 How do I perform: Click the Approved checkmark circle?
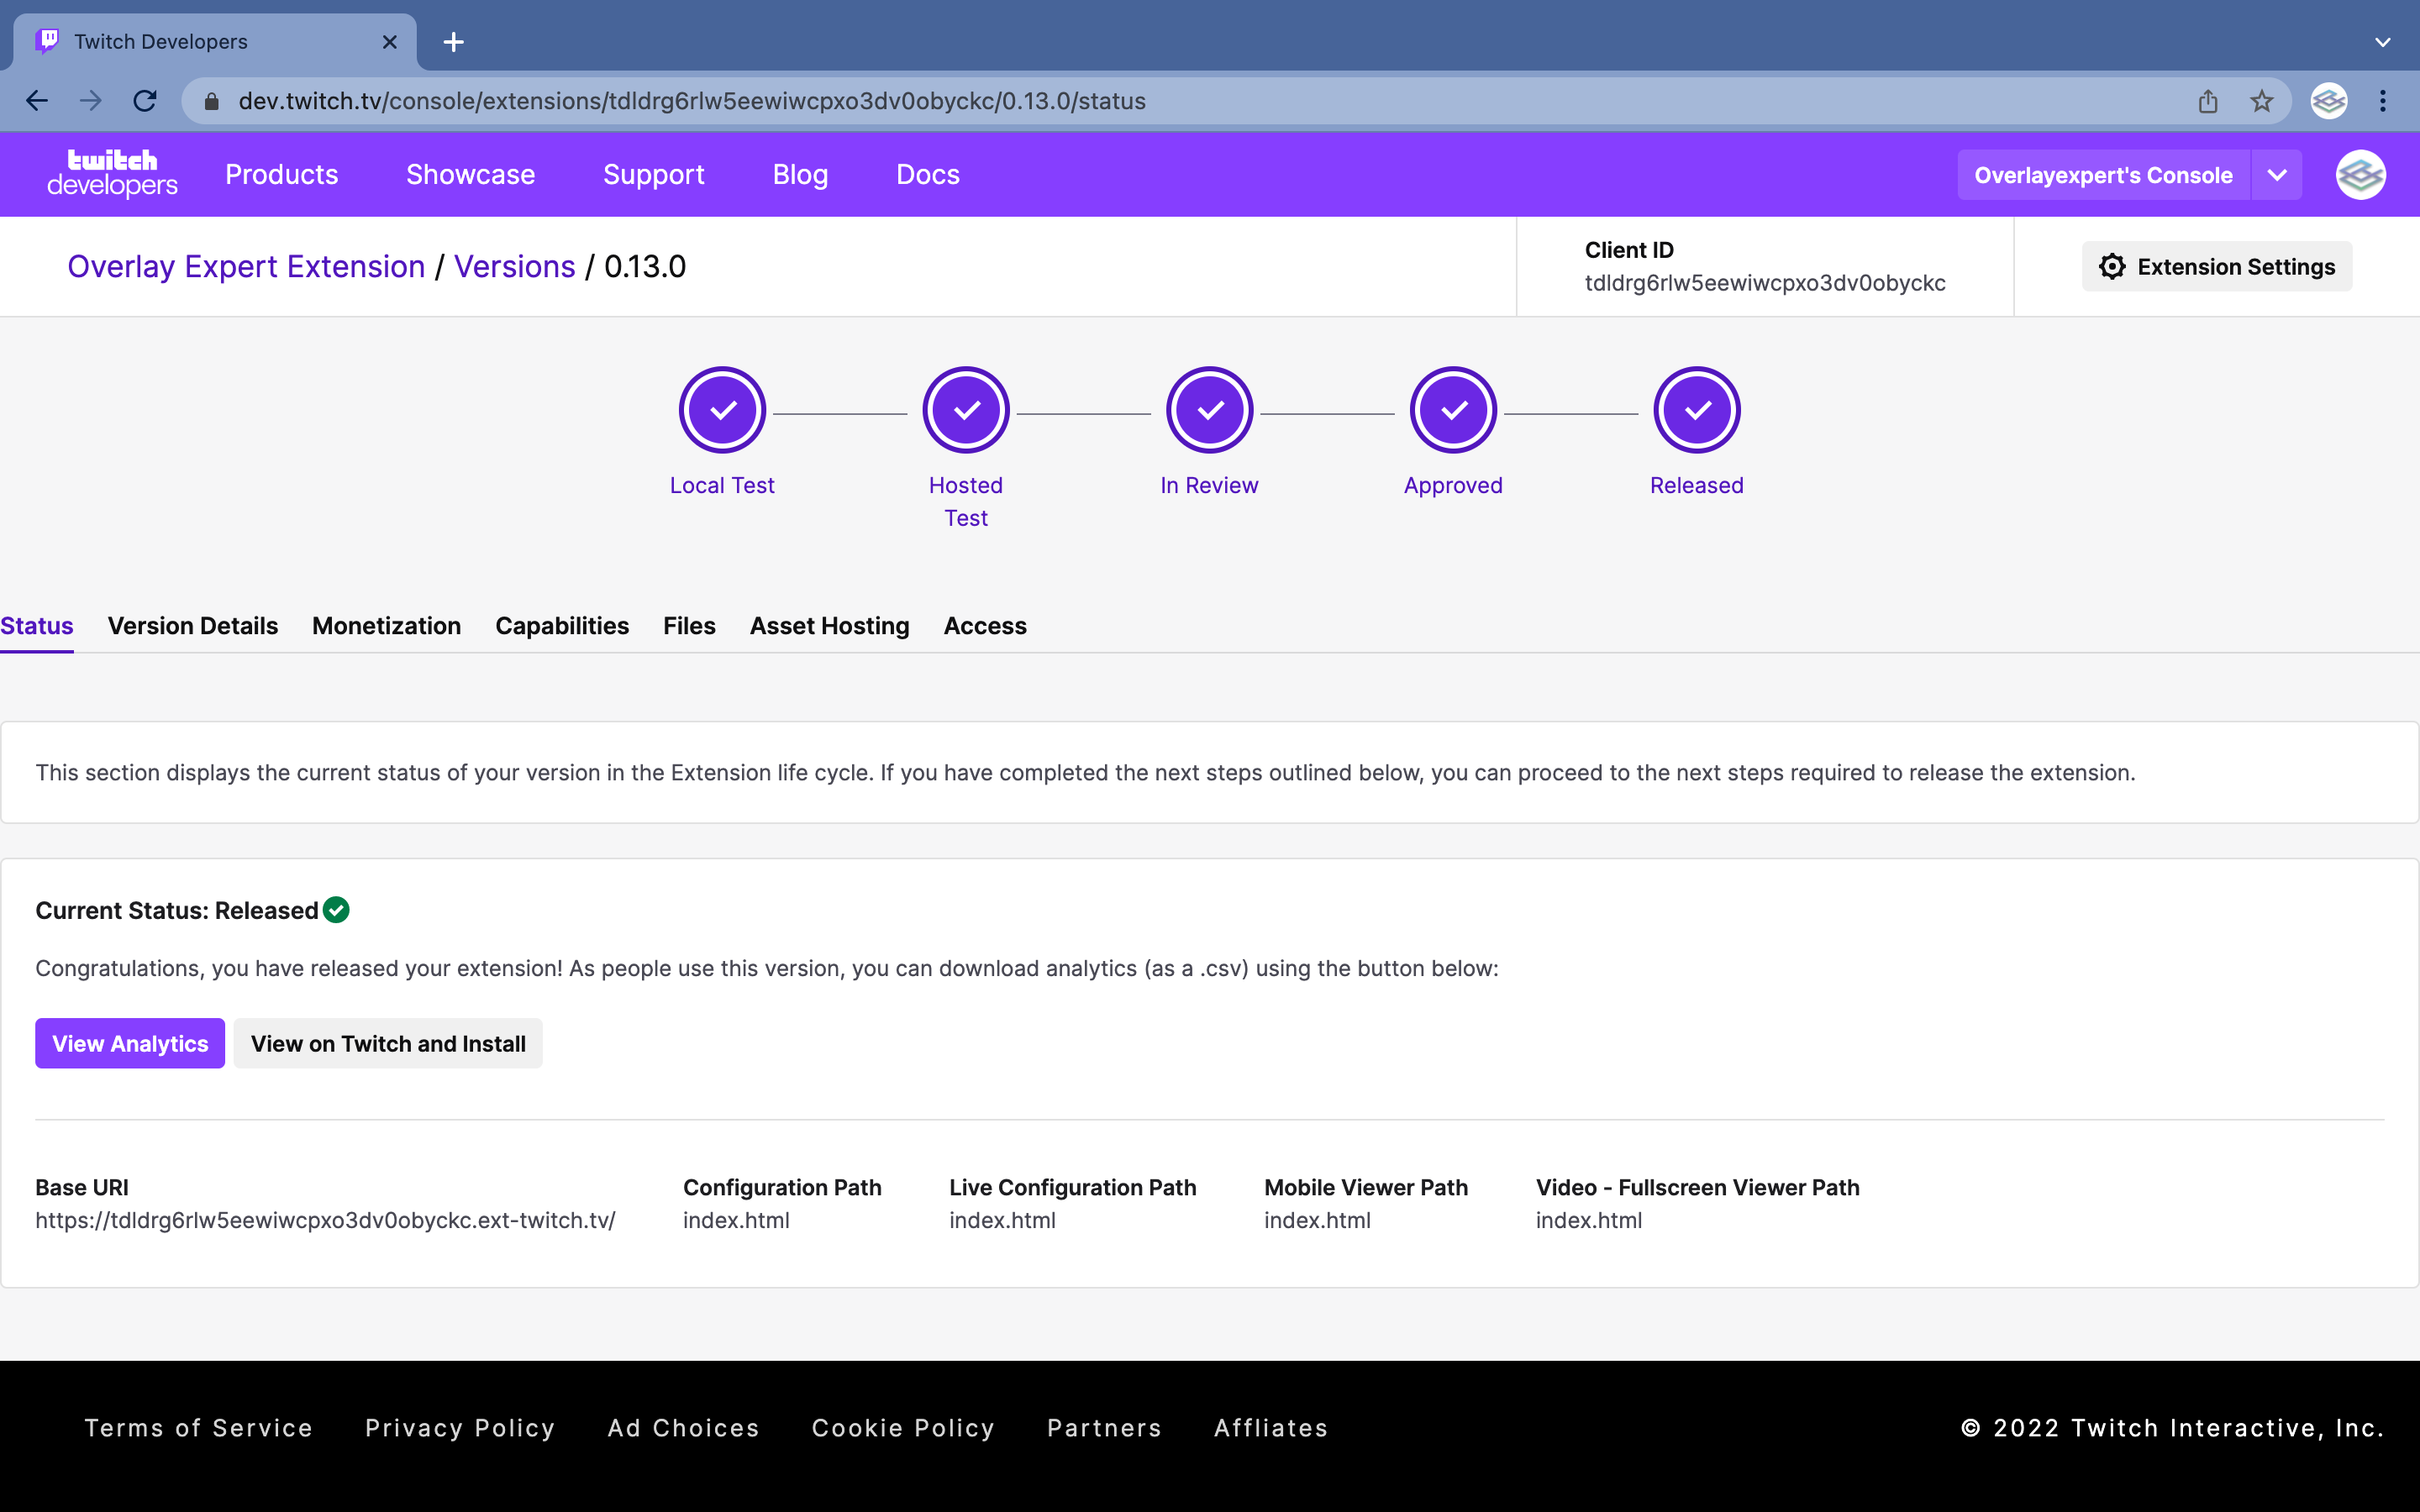click(x=1452, y=409)
